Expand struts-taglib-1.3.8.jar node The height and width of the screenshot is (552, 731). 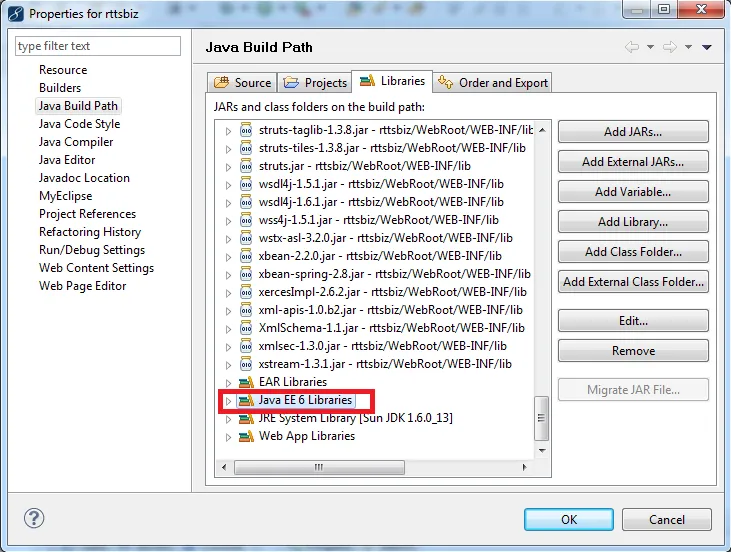tap(228, 131)
